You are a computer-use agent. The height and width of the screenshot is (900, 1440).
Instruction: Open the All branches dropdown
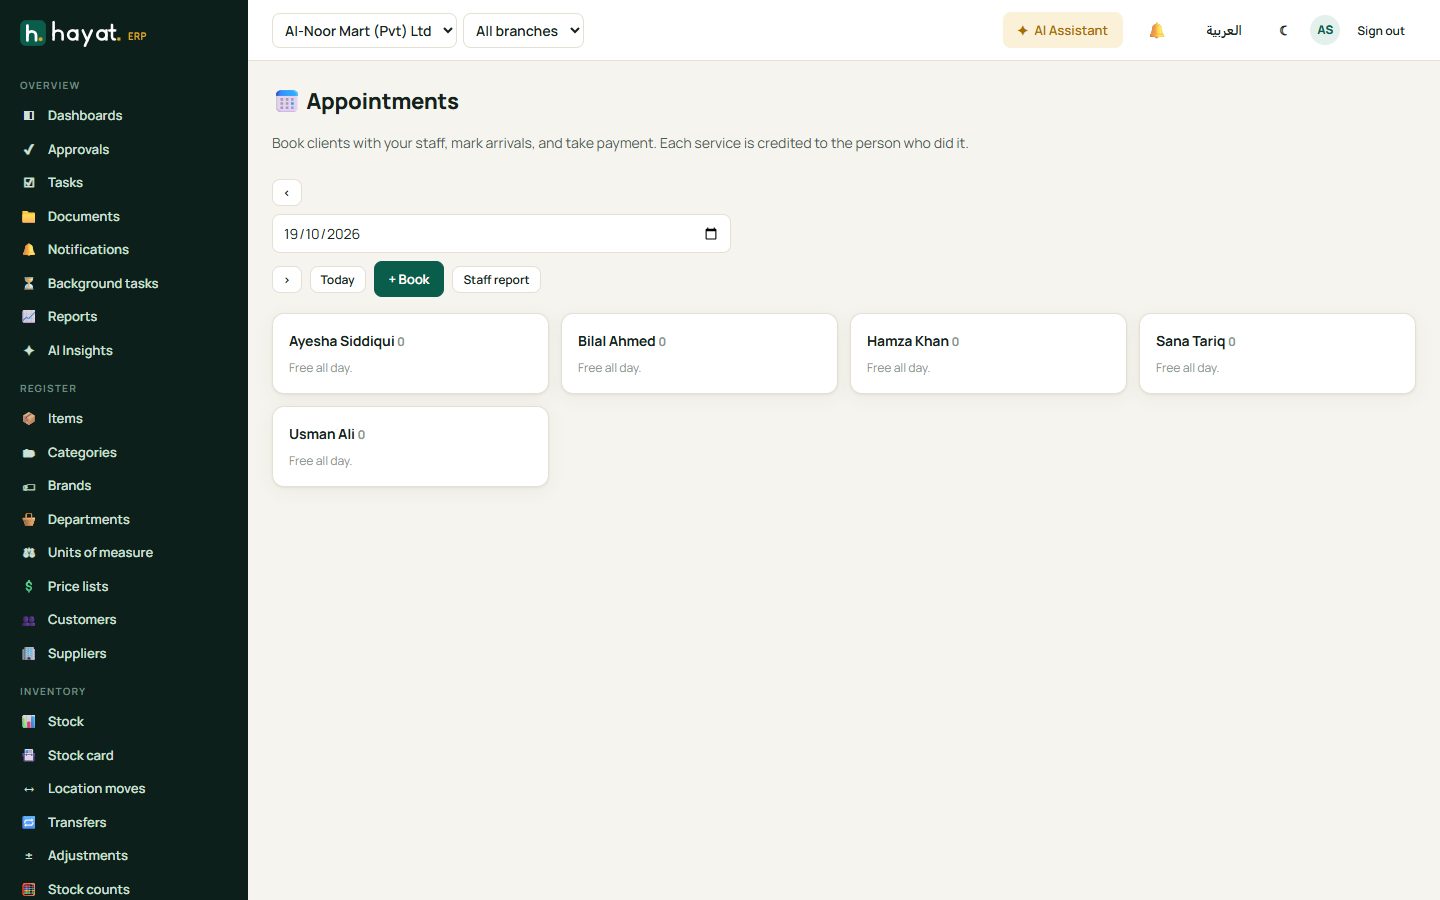[523, 30]
